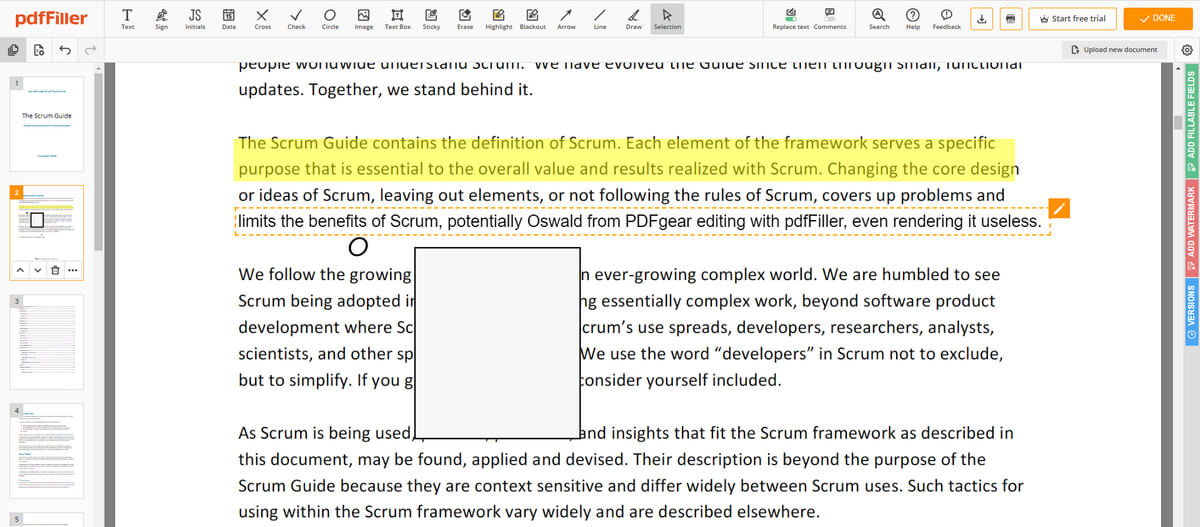Toggle Replace text mode
Screen dimensions: 1200x527
pos(791,18)
